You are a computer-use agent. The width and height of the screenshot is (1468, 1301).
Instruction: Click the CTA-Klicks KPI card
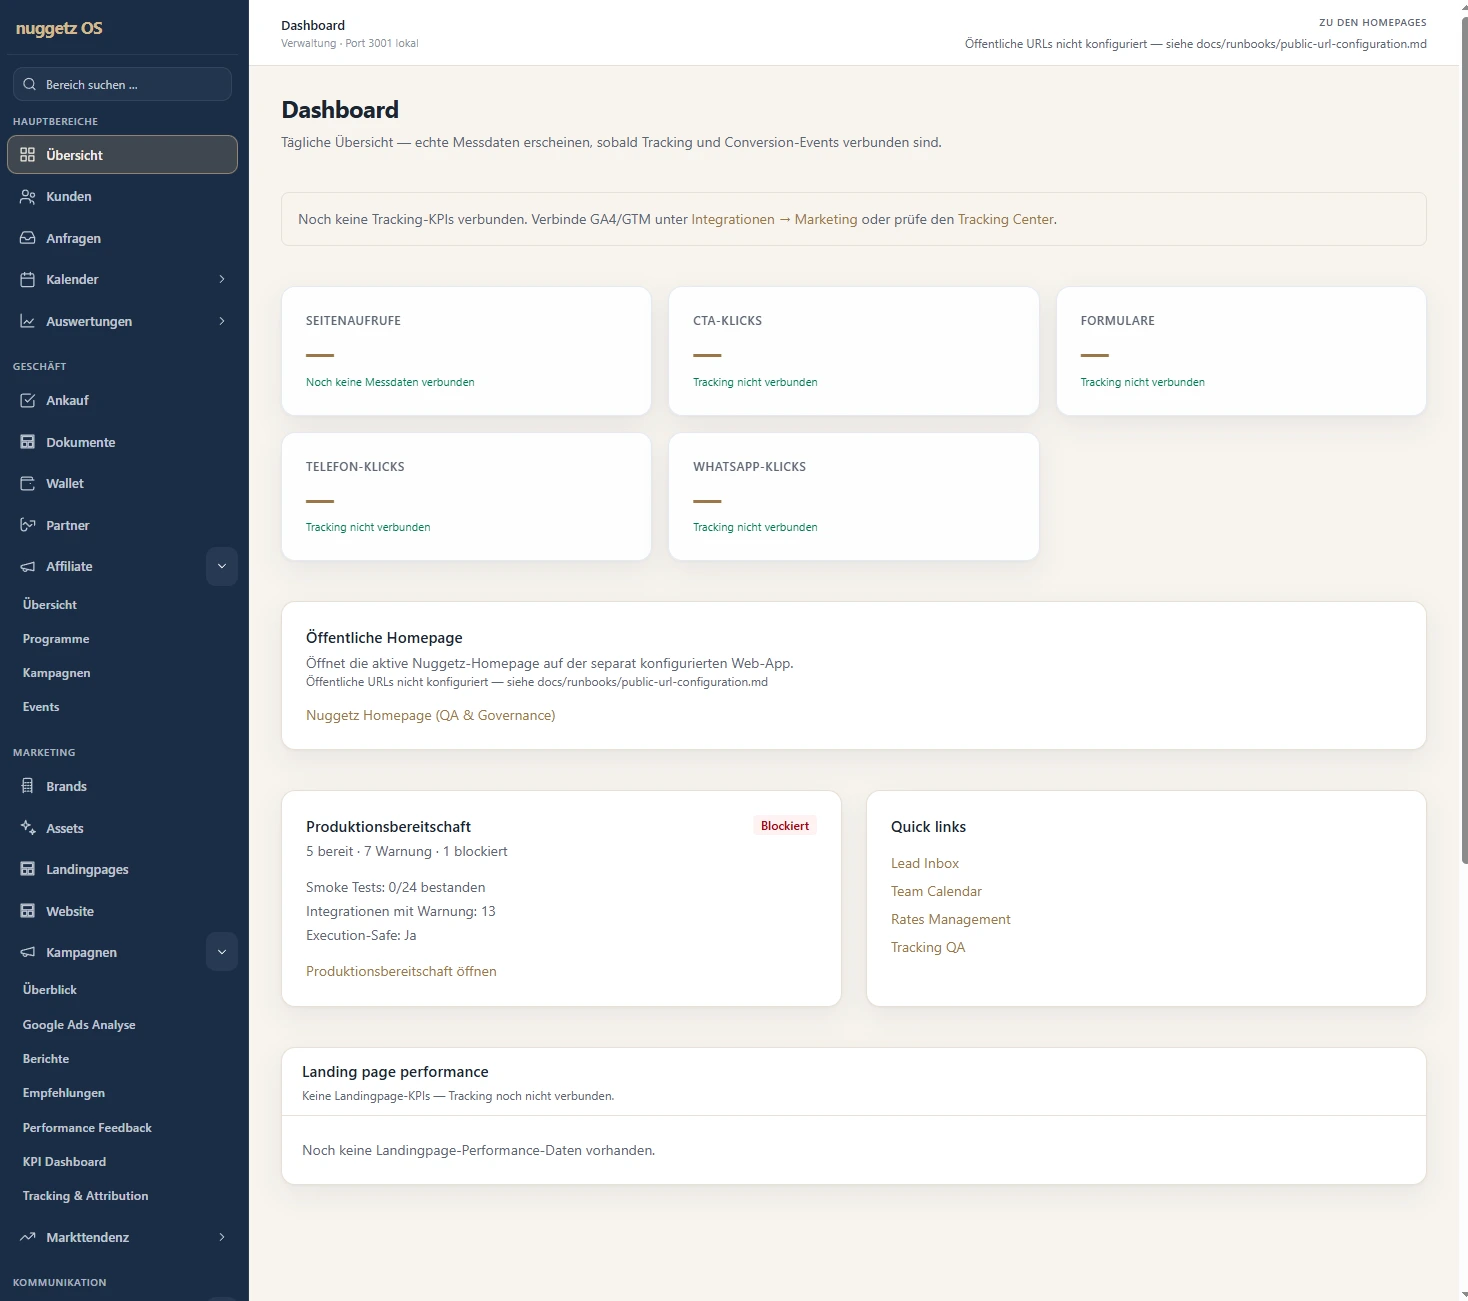(x=853, y=351)
